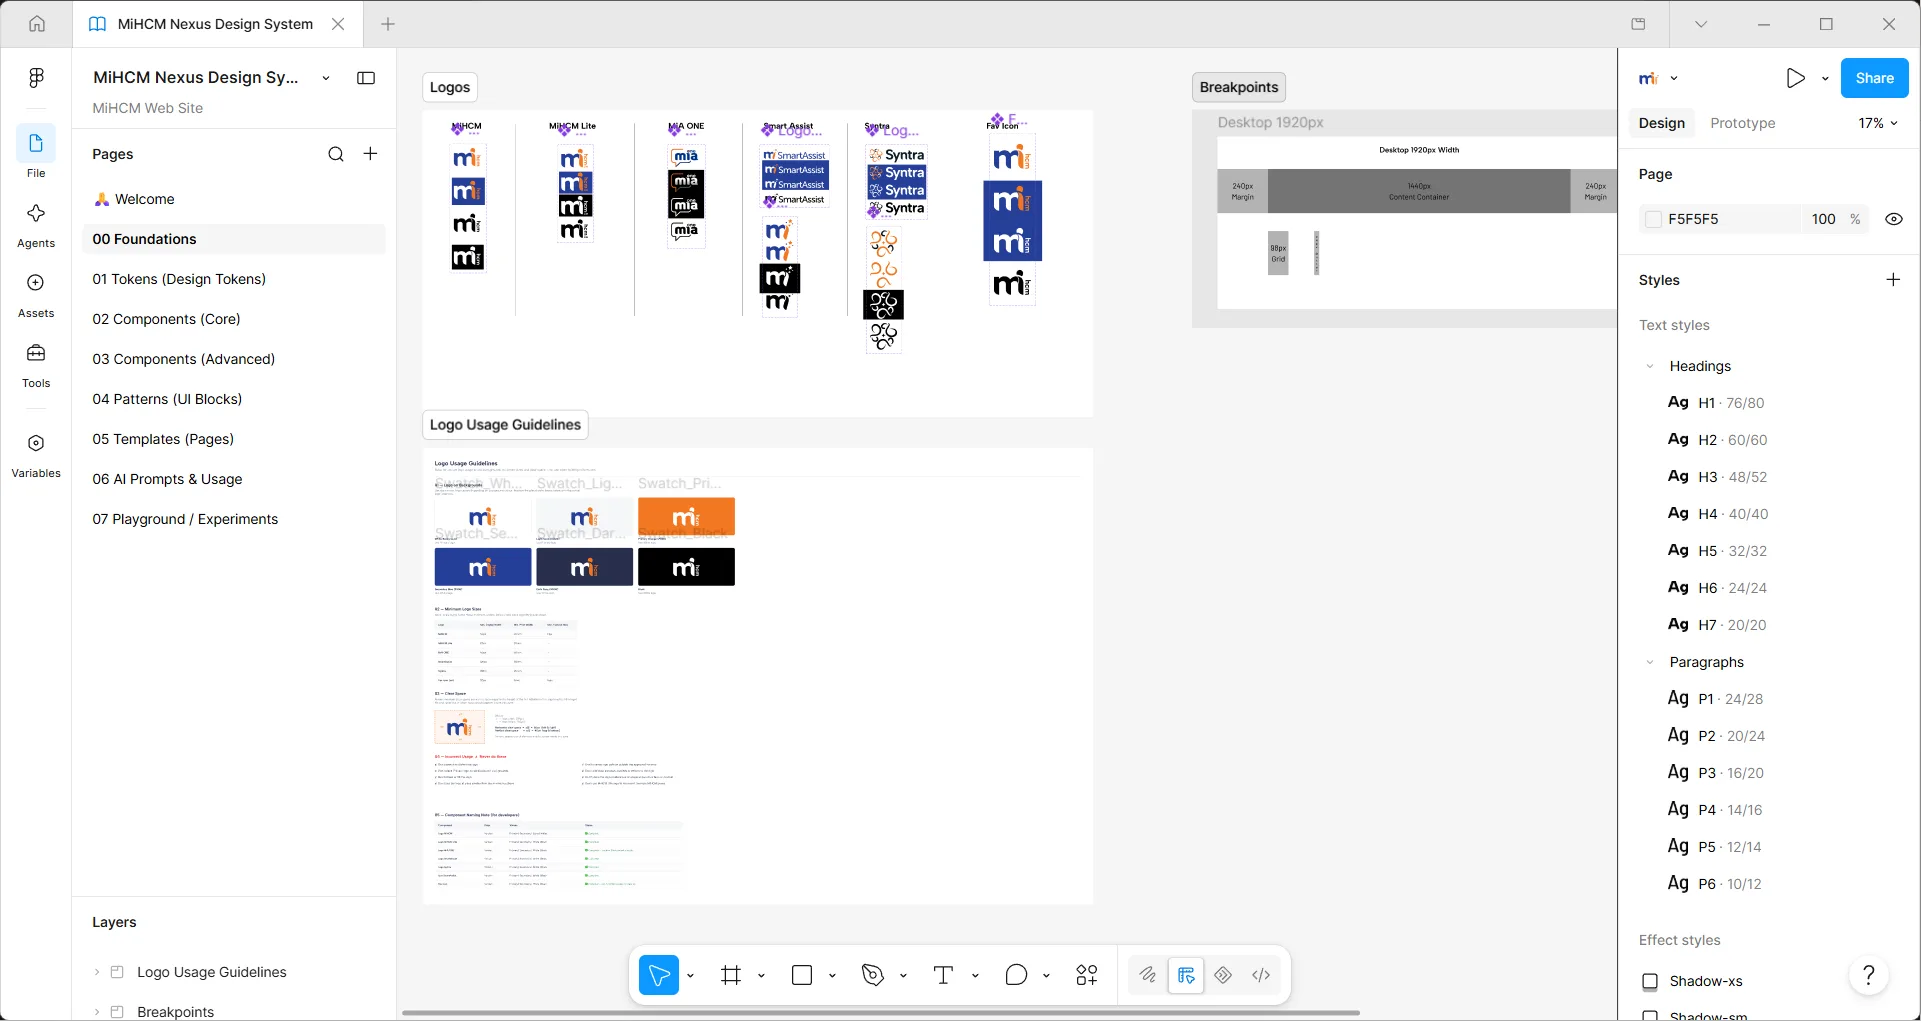Open the 07 Playground / Experiments page
Image resolution: width=1921 pixels, height=1021 pixels.
point(234,519)
